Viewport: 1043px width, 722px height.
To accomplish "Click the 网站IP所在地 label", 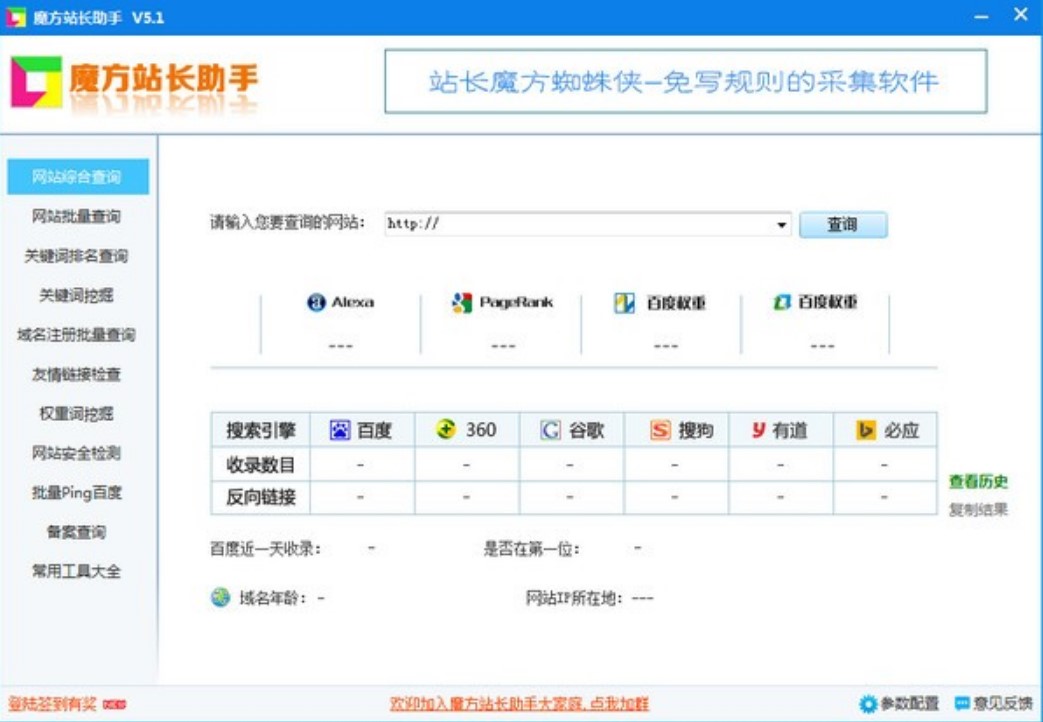I will click(575, 598).
